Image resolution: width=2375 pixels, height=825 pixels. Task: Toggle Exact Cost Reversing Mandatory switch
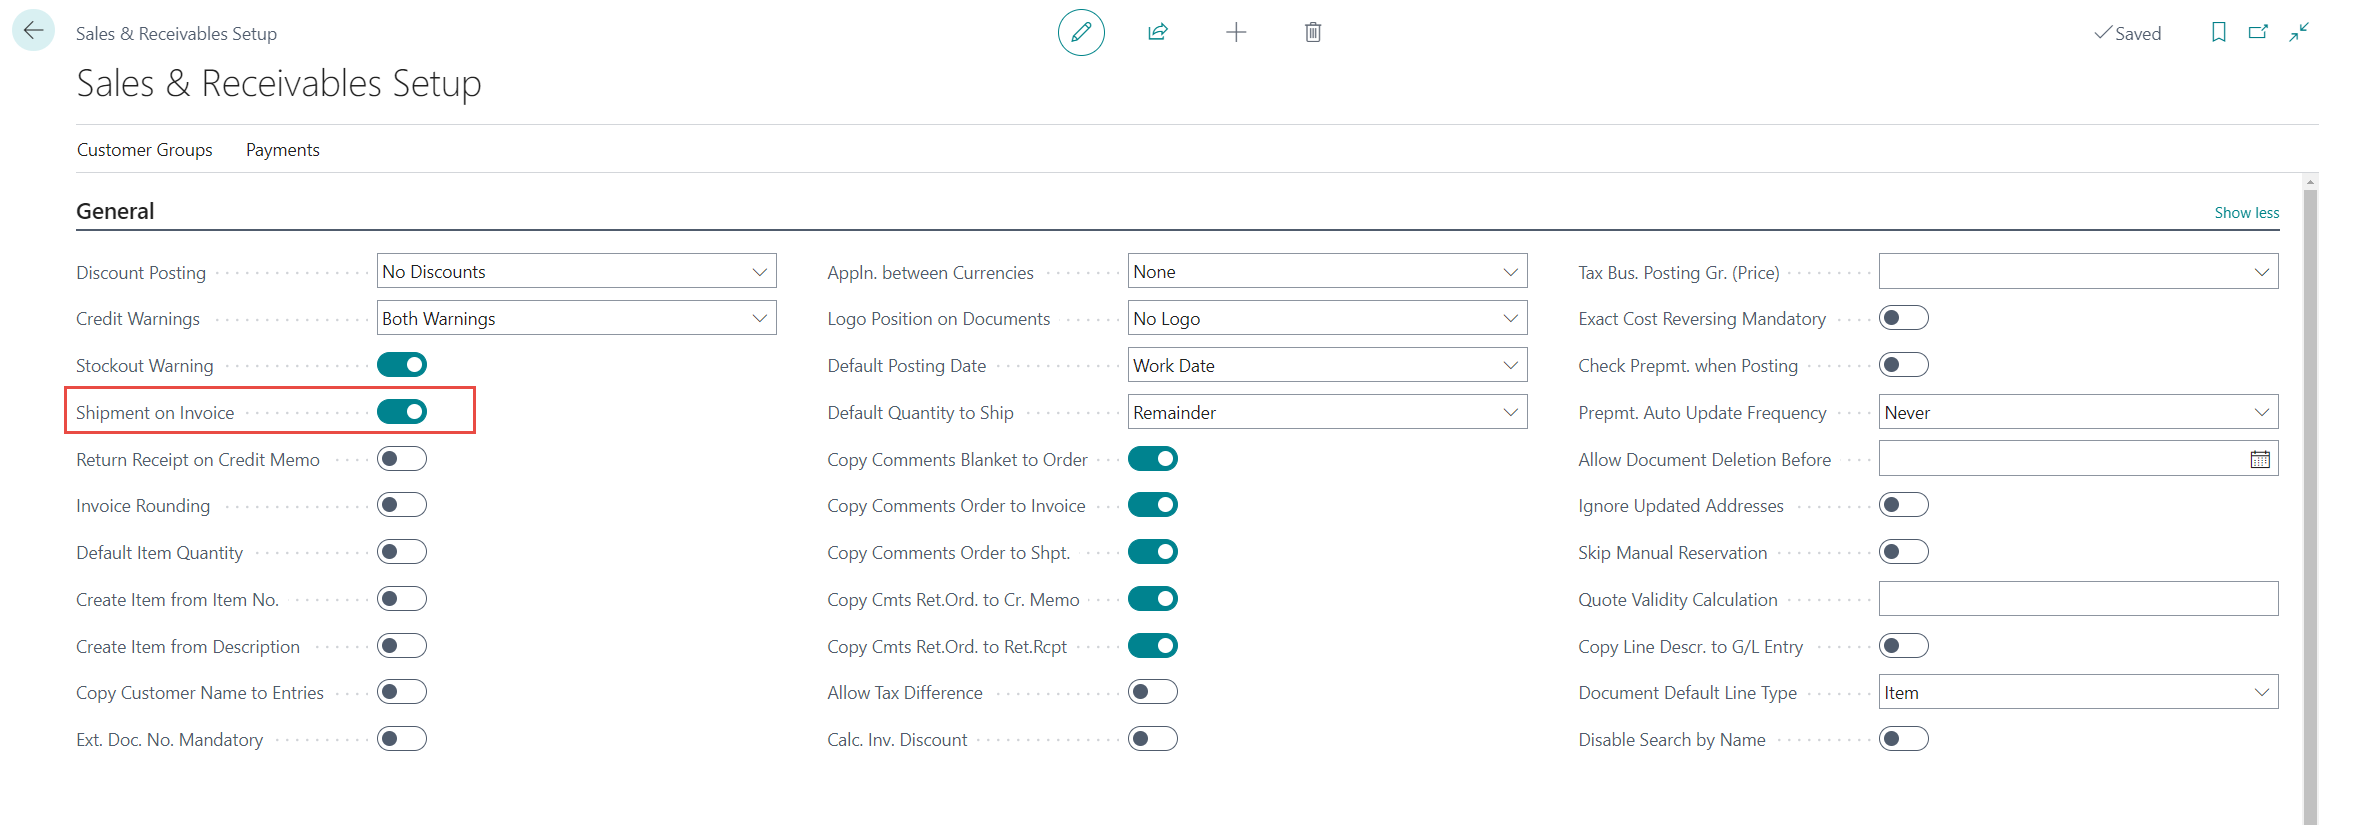click(1903, 318)
